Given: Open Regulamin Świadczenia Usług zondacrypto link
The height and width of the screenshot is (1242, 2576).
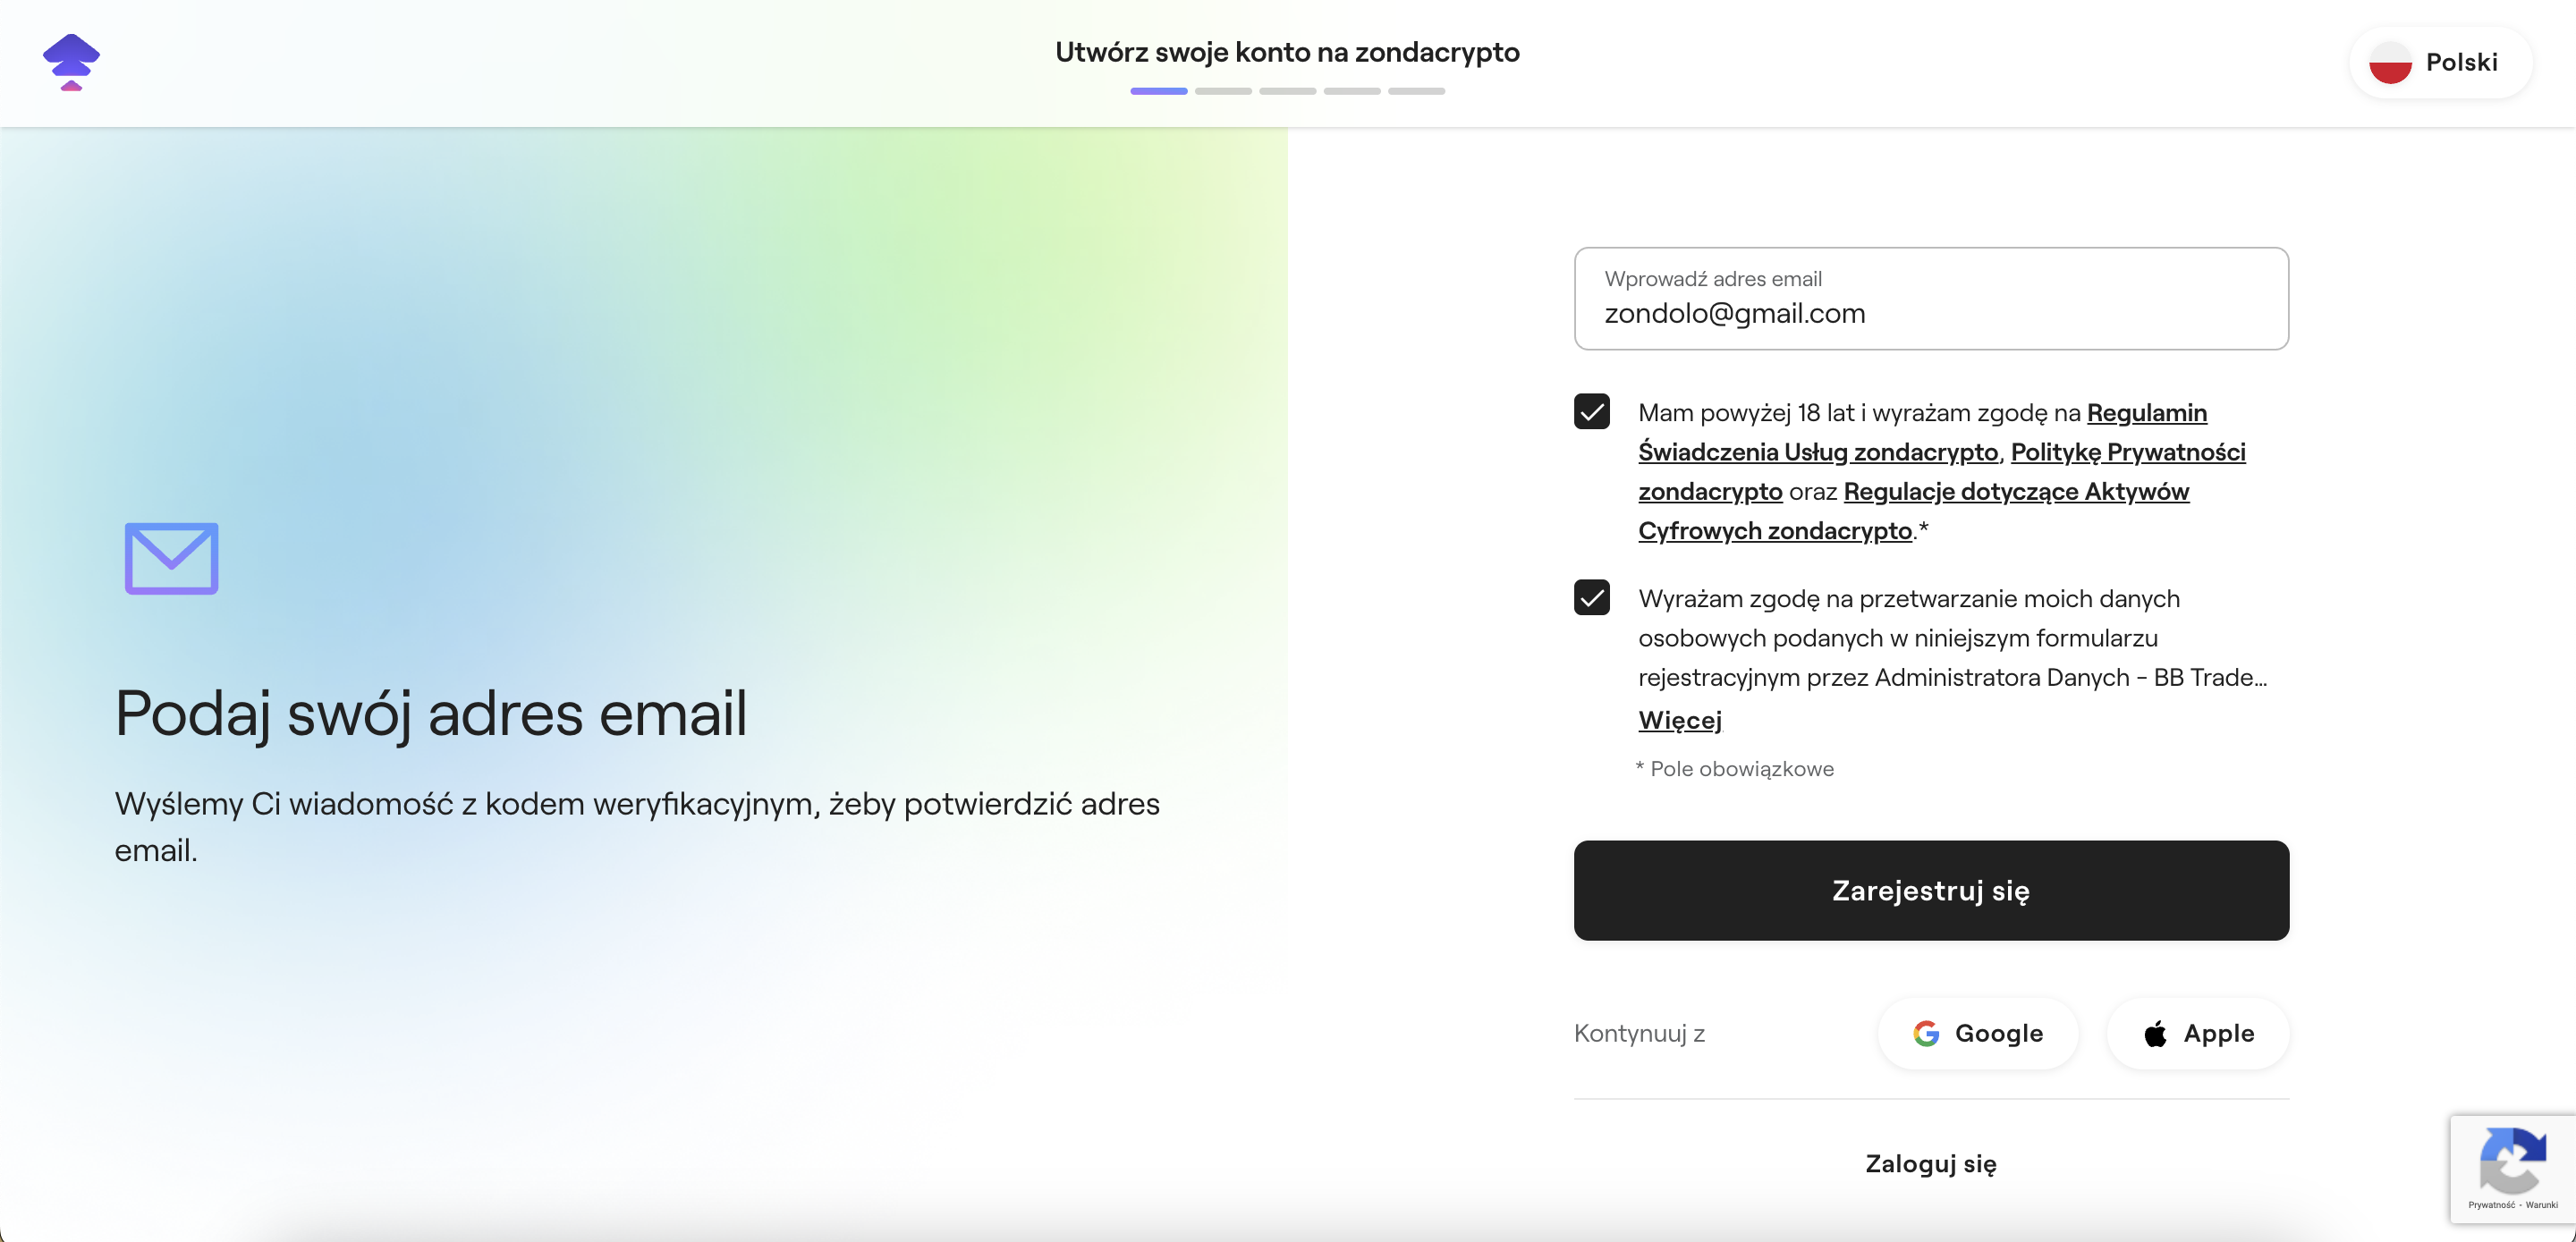Looking at the screenshot, I should click(x=1817, y=452).
